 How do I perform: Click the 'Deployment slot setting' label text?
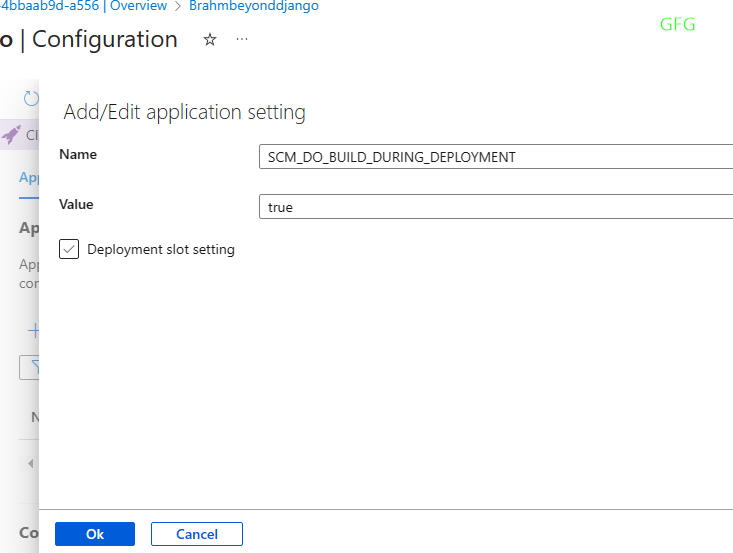tap(161, 249)
